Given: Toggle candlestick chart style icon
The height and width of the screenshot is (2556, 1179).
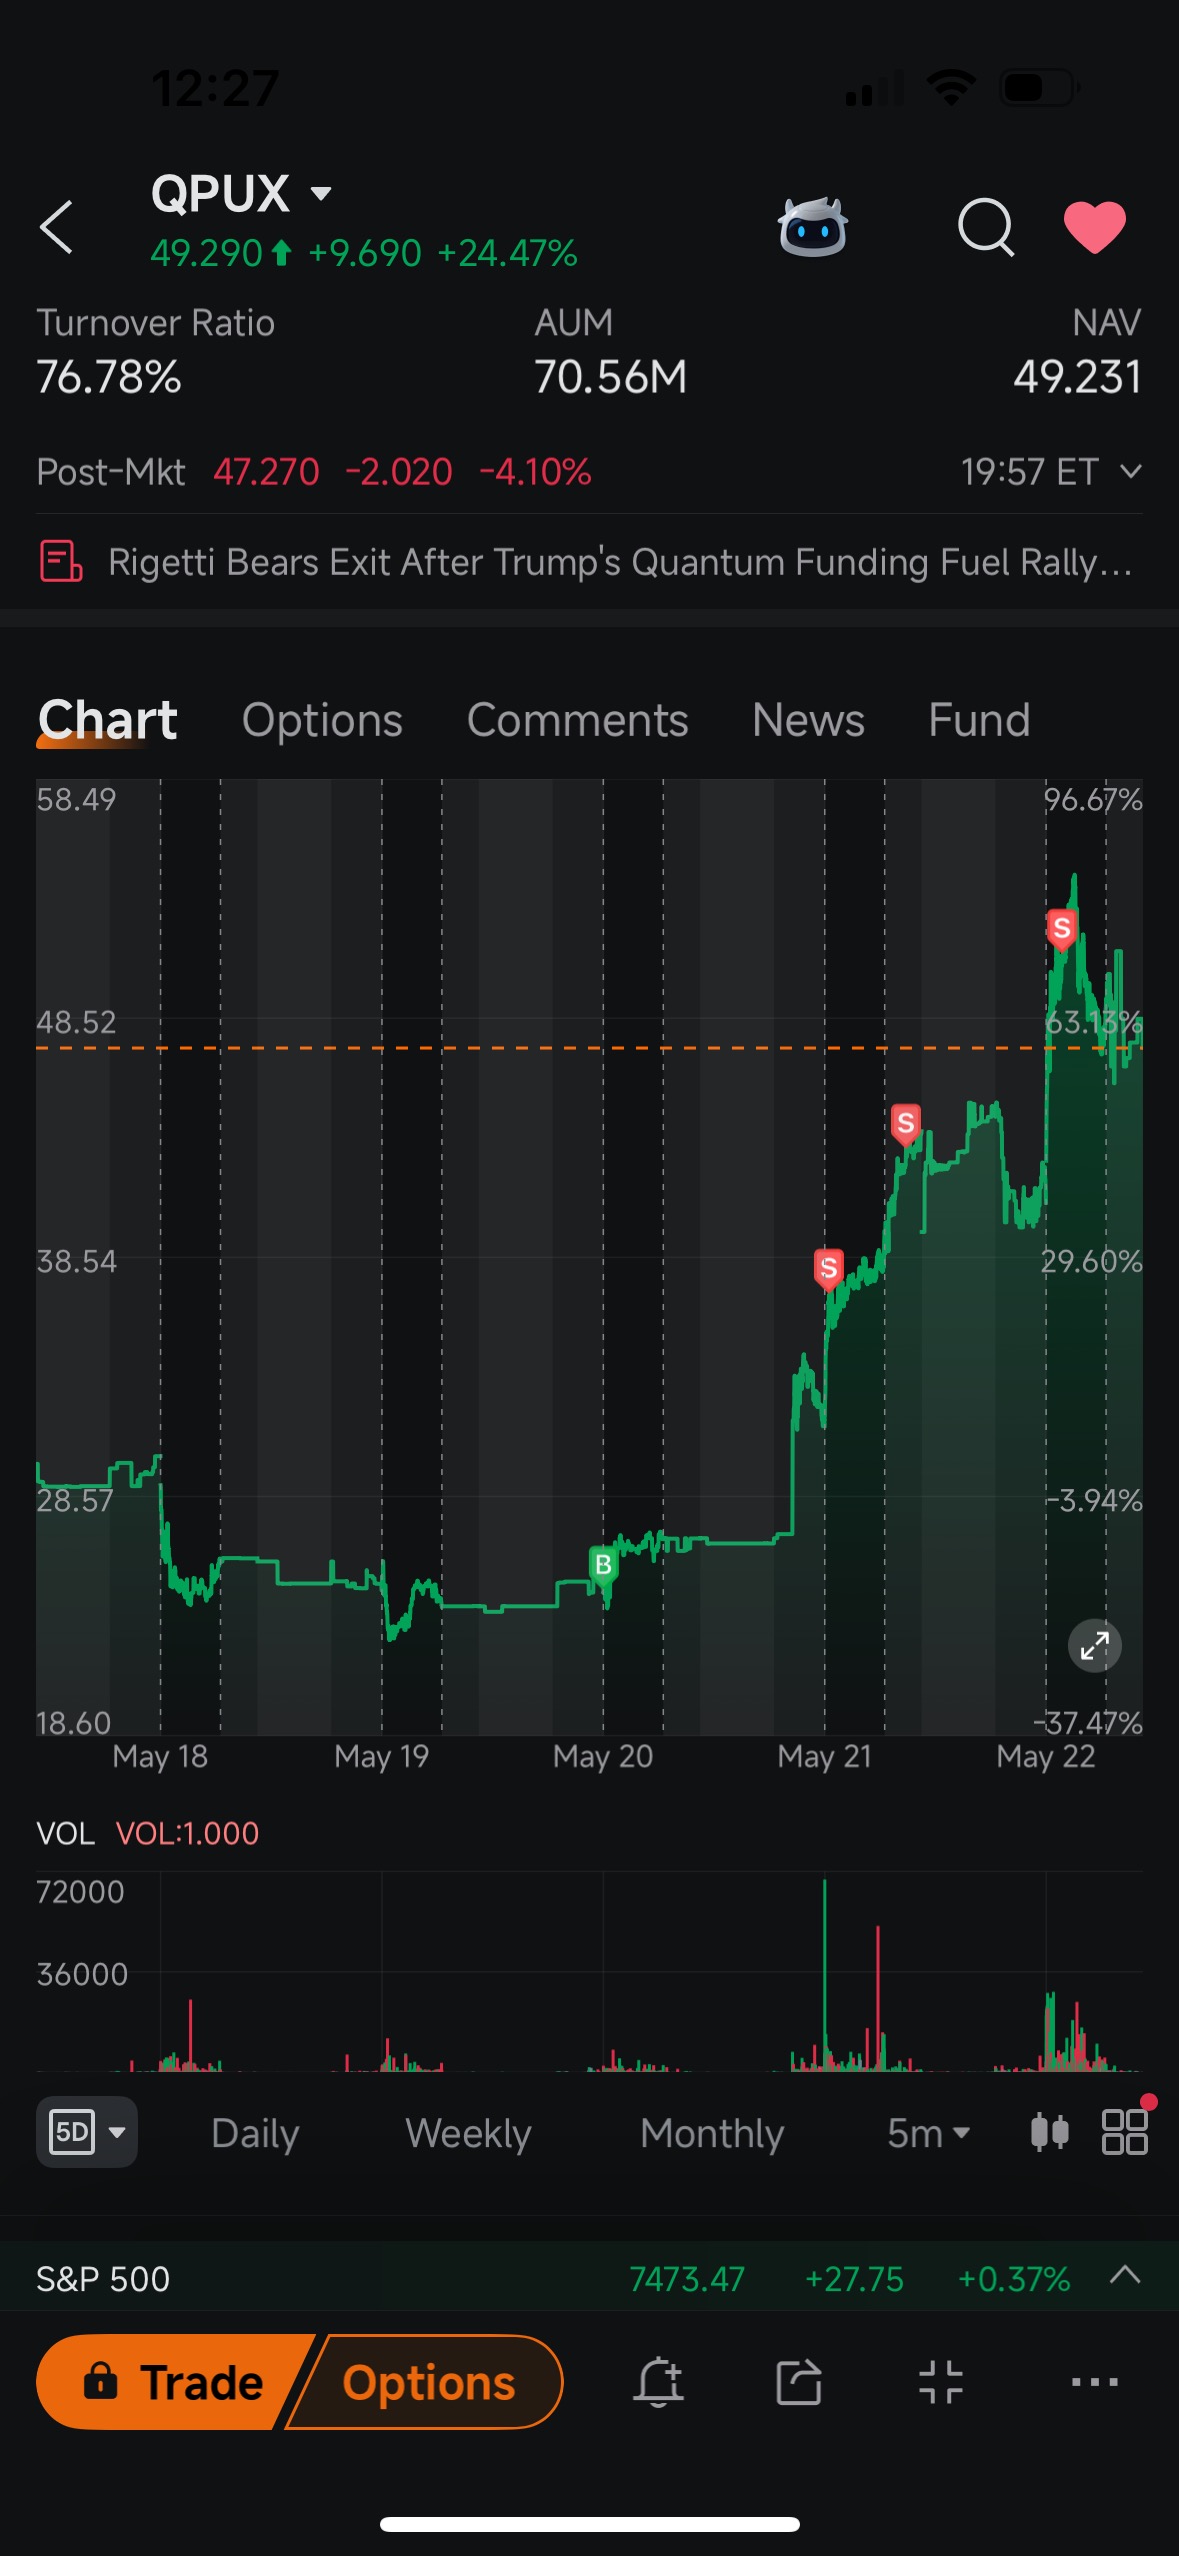Looking at the screenshot, I should (1049, 2132).
